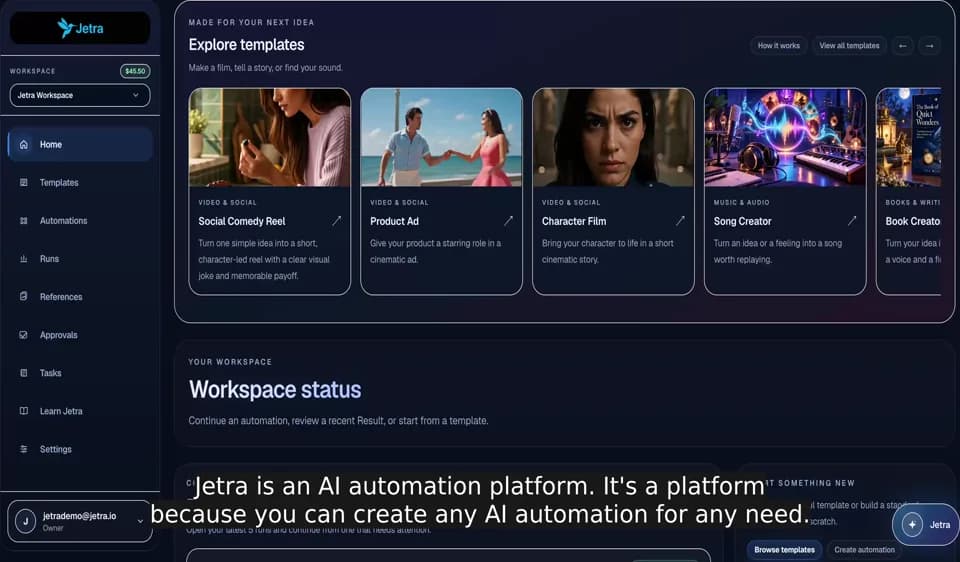The height and width of the screenshot is (562, 960).
Task: Click the References sidebar icon
Action: coord(24,296)
